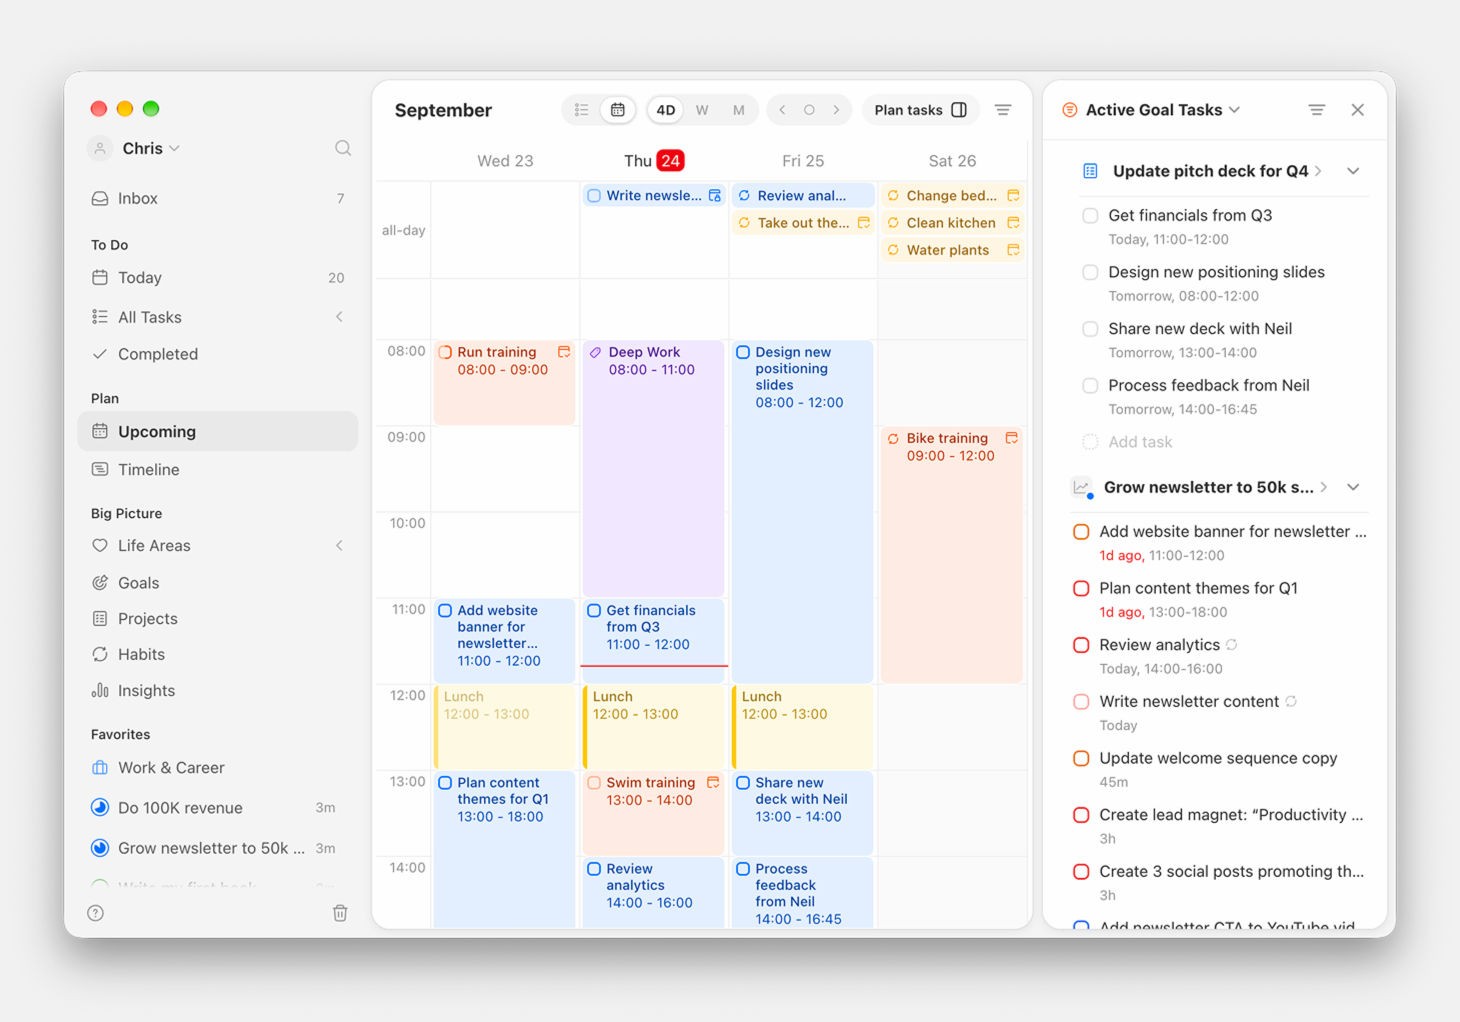
Task: Open Inbox in the sidebar
Action: pos(218,198)
